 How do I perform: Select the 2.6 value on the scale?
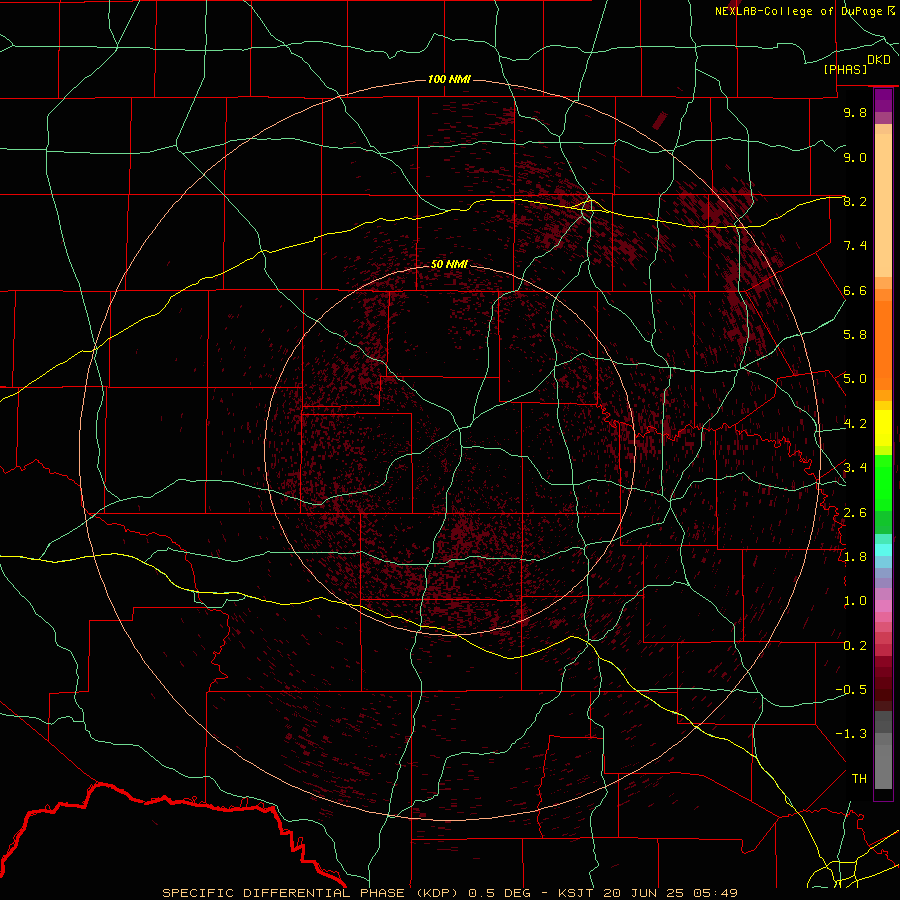point(855,513)
